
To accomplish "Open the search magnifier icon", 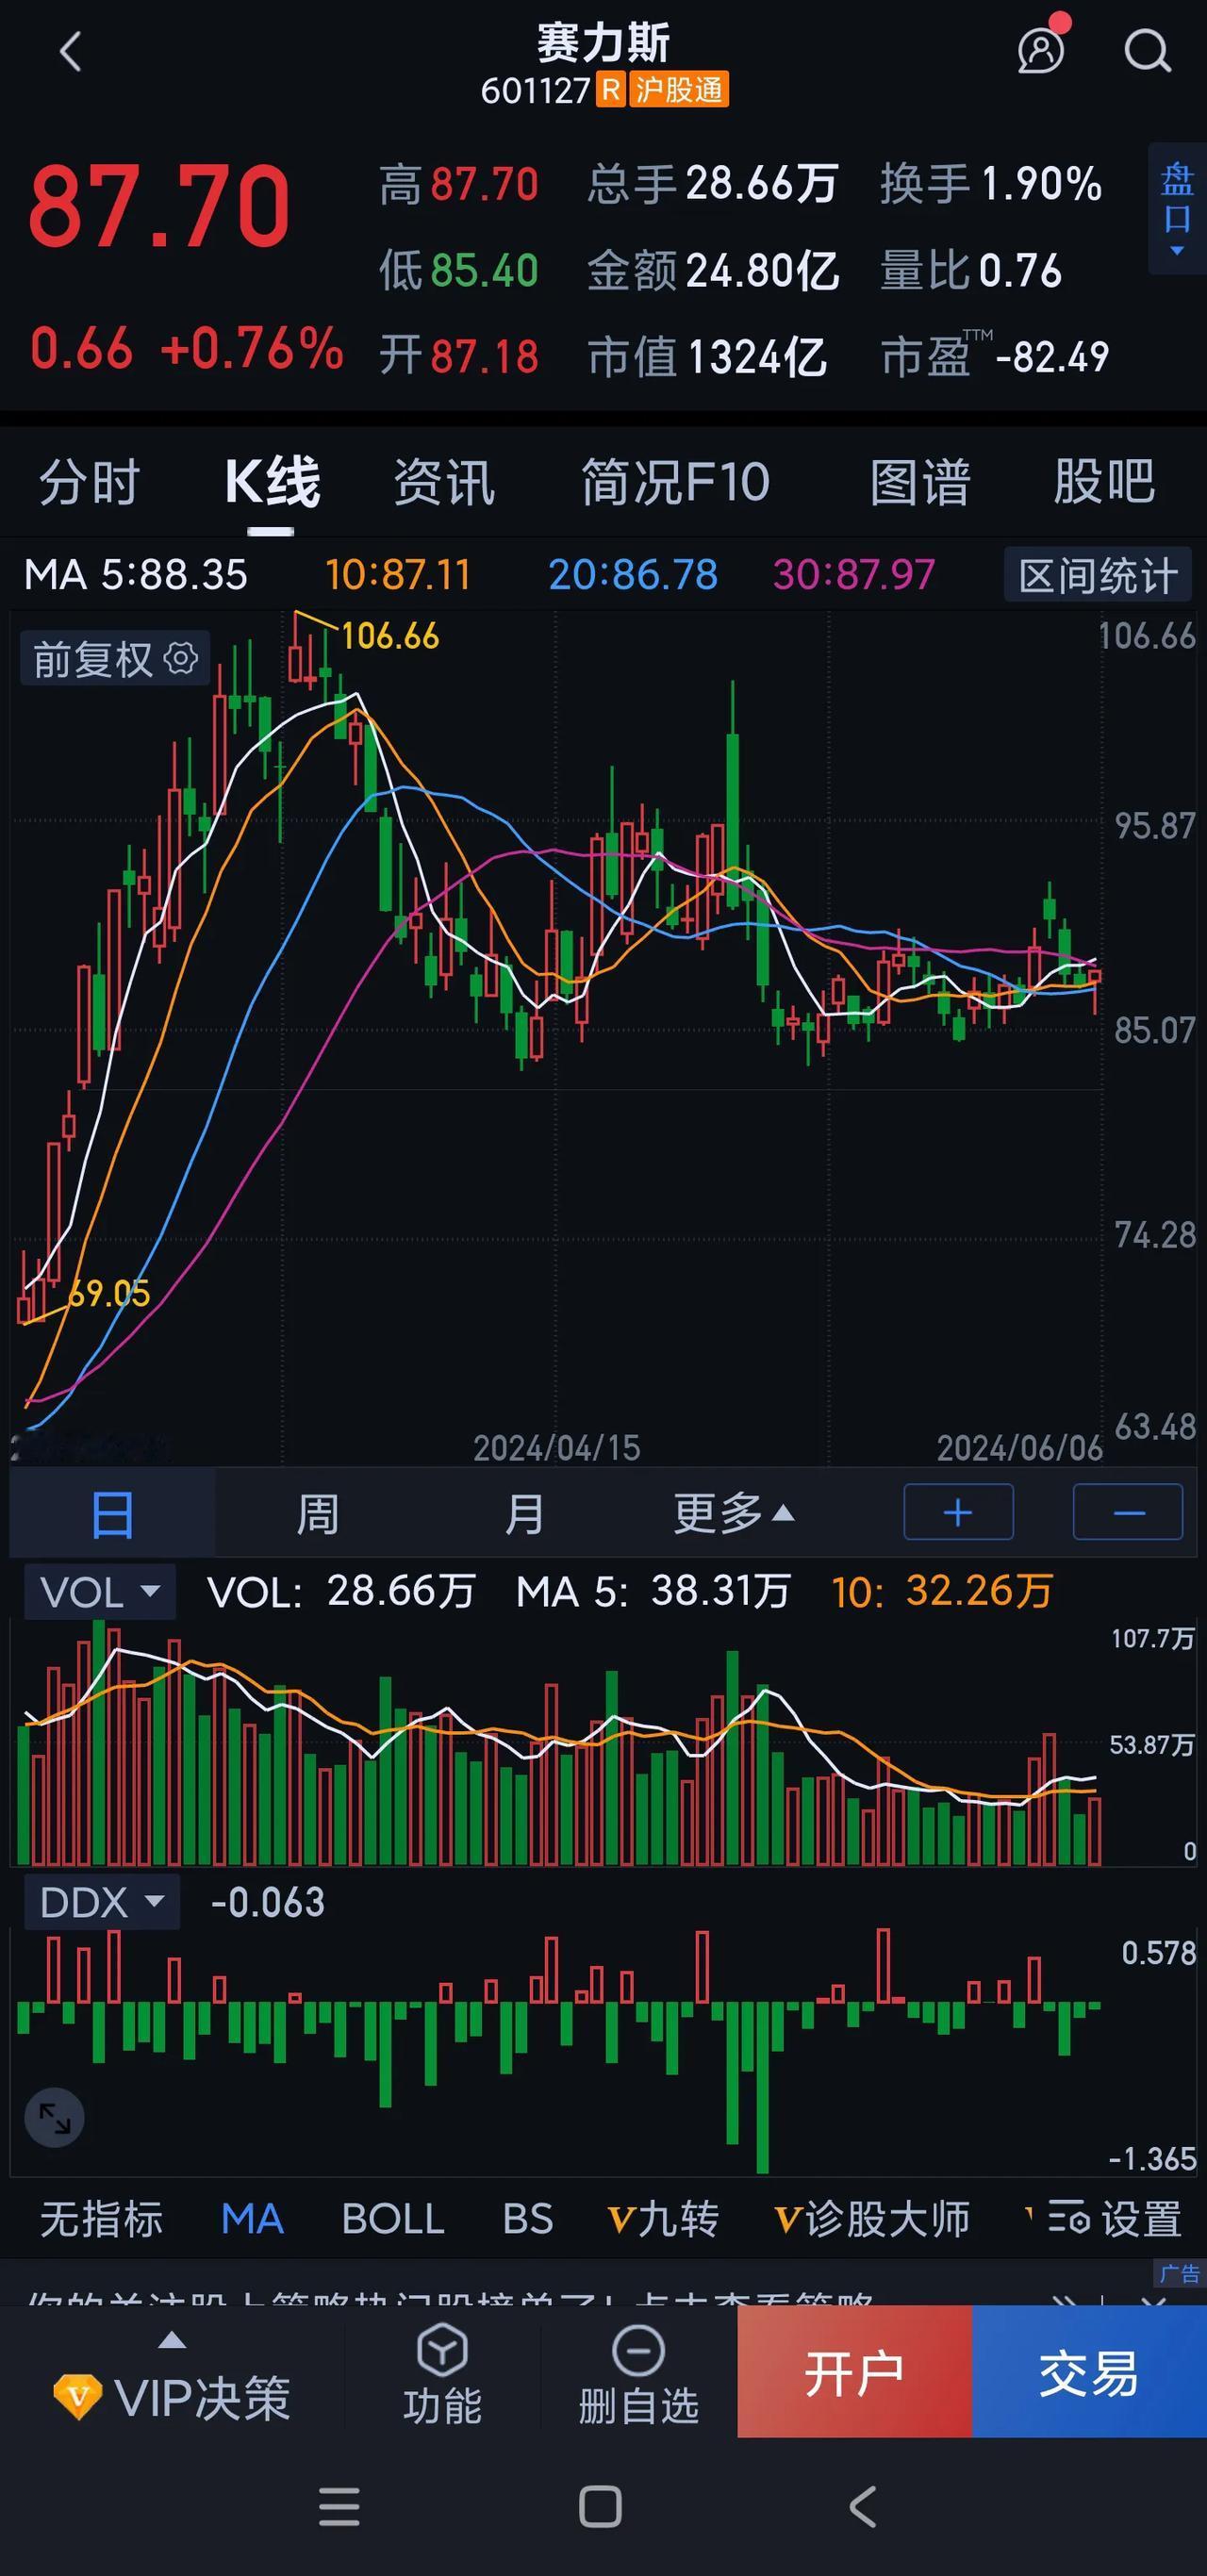I will pos(1147,52).
